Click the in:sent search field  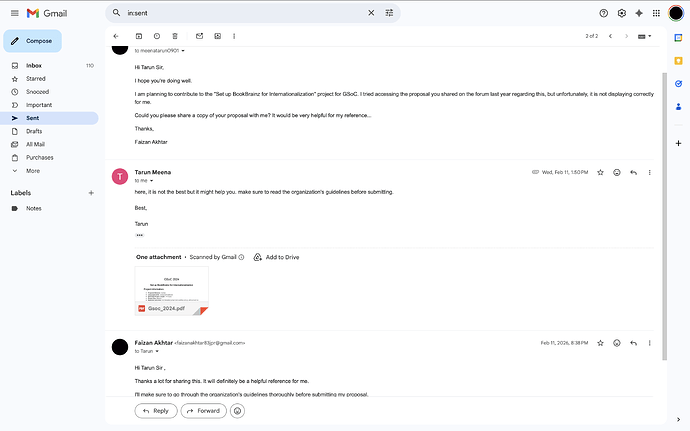244,13
